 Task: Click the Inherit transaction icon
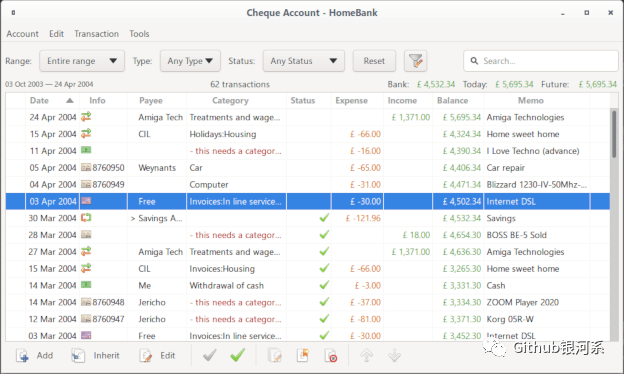[x=78, y=355]
